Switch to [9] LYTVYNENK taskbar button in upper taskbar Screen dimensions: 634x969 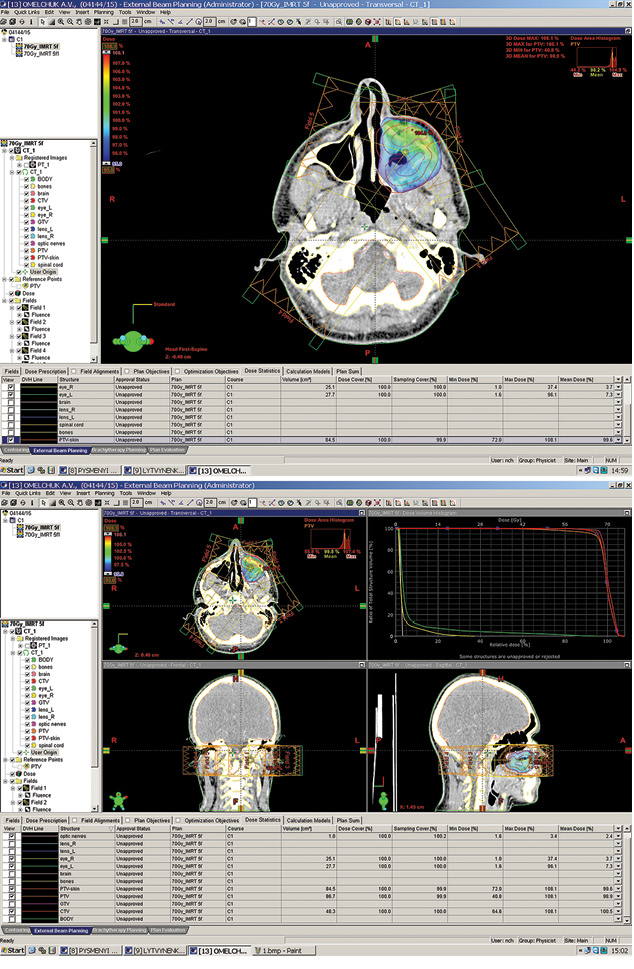click(x=156, y=470)
